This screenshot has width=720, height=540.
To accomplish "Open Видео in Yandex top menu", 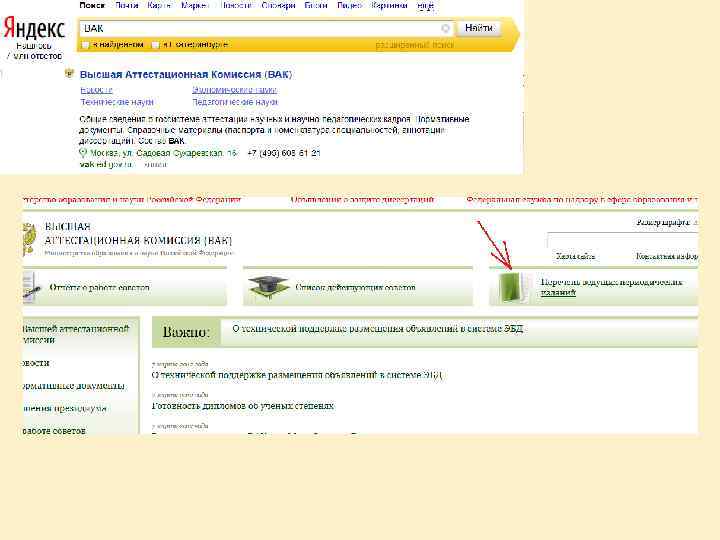I will (x=349, y=6).
